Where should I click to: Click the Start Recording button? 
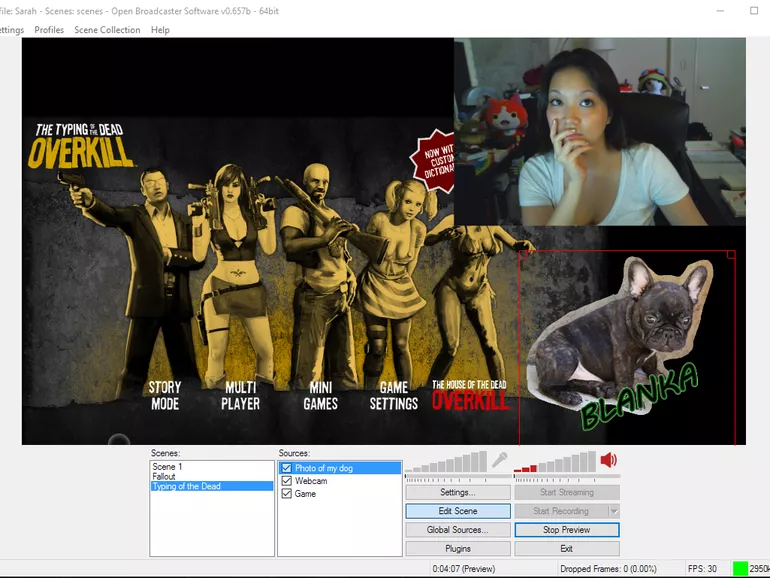point(561,511)
